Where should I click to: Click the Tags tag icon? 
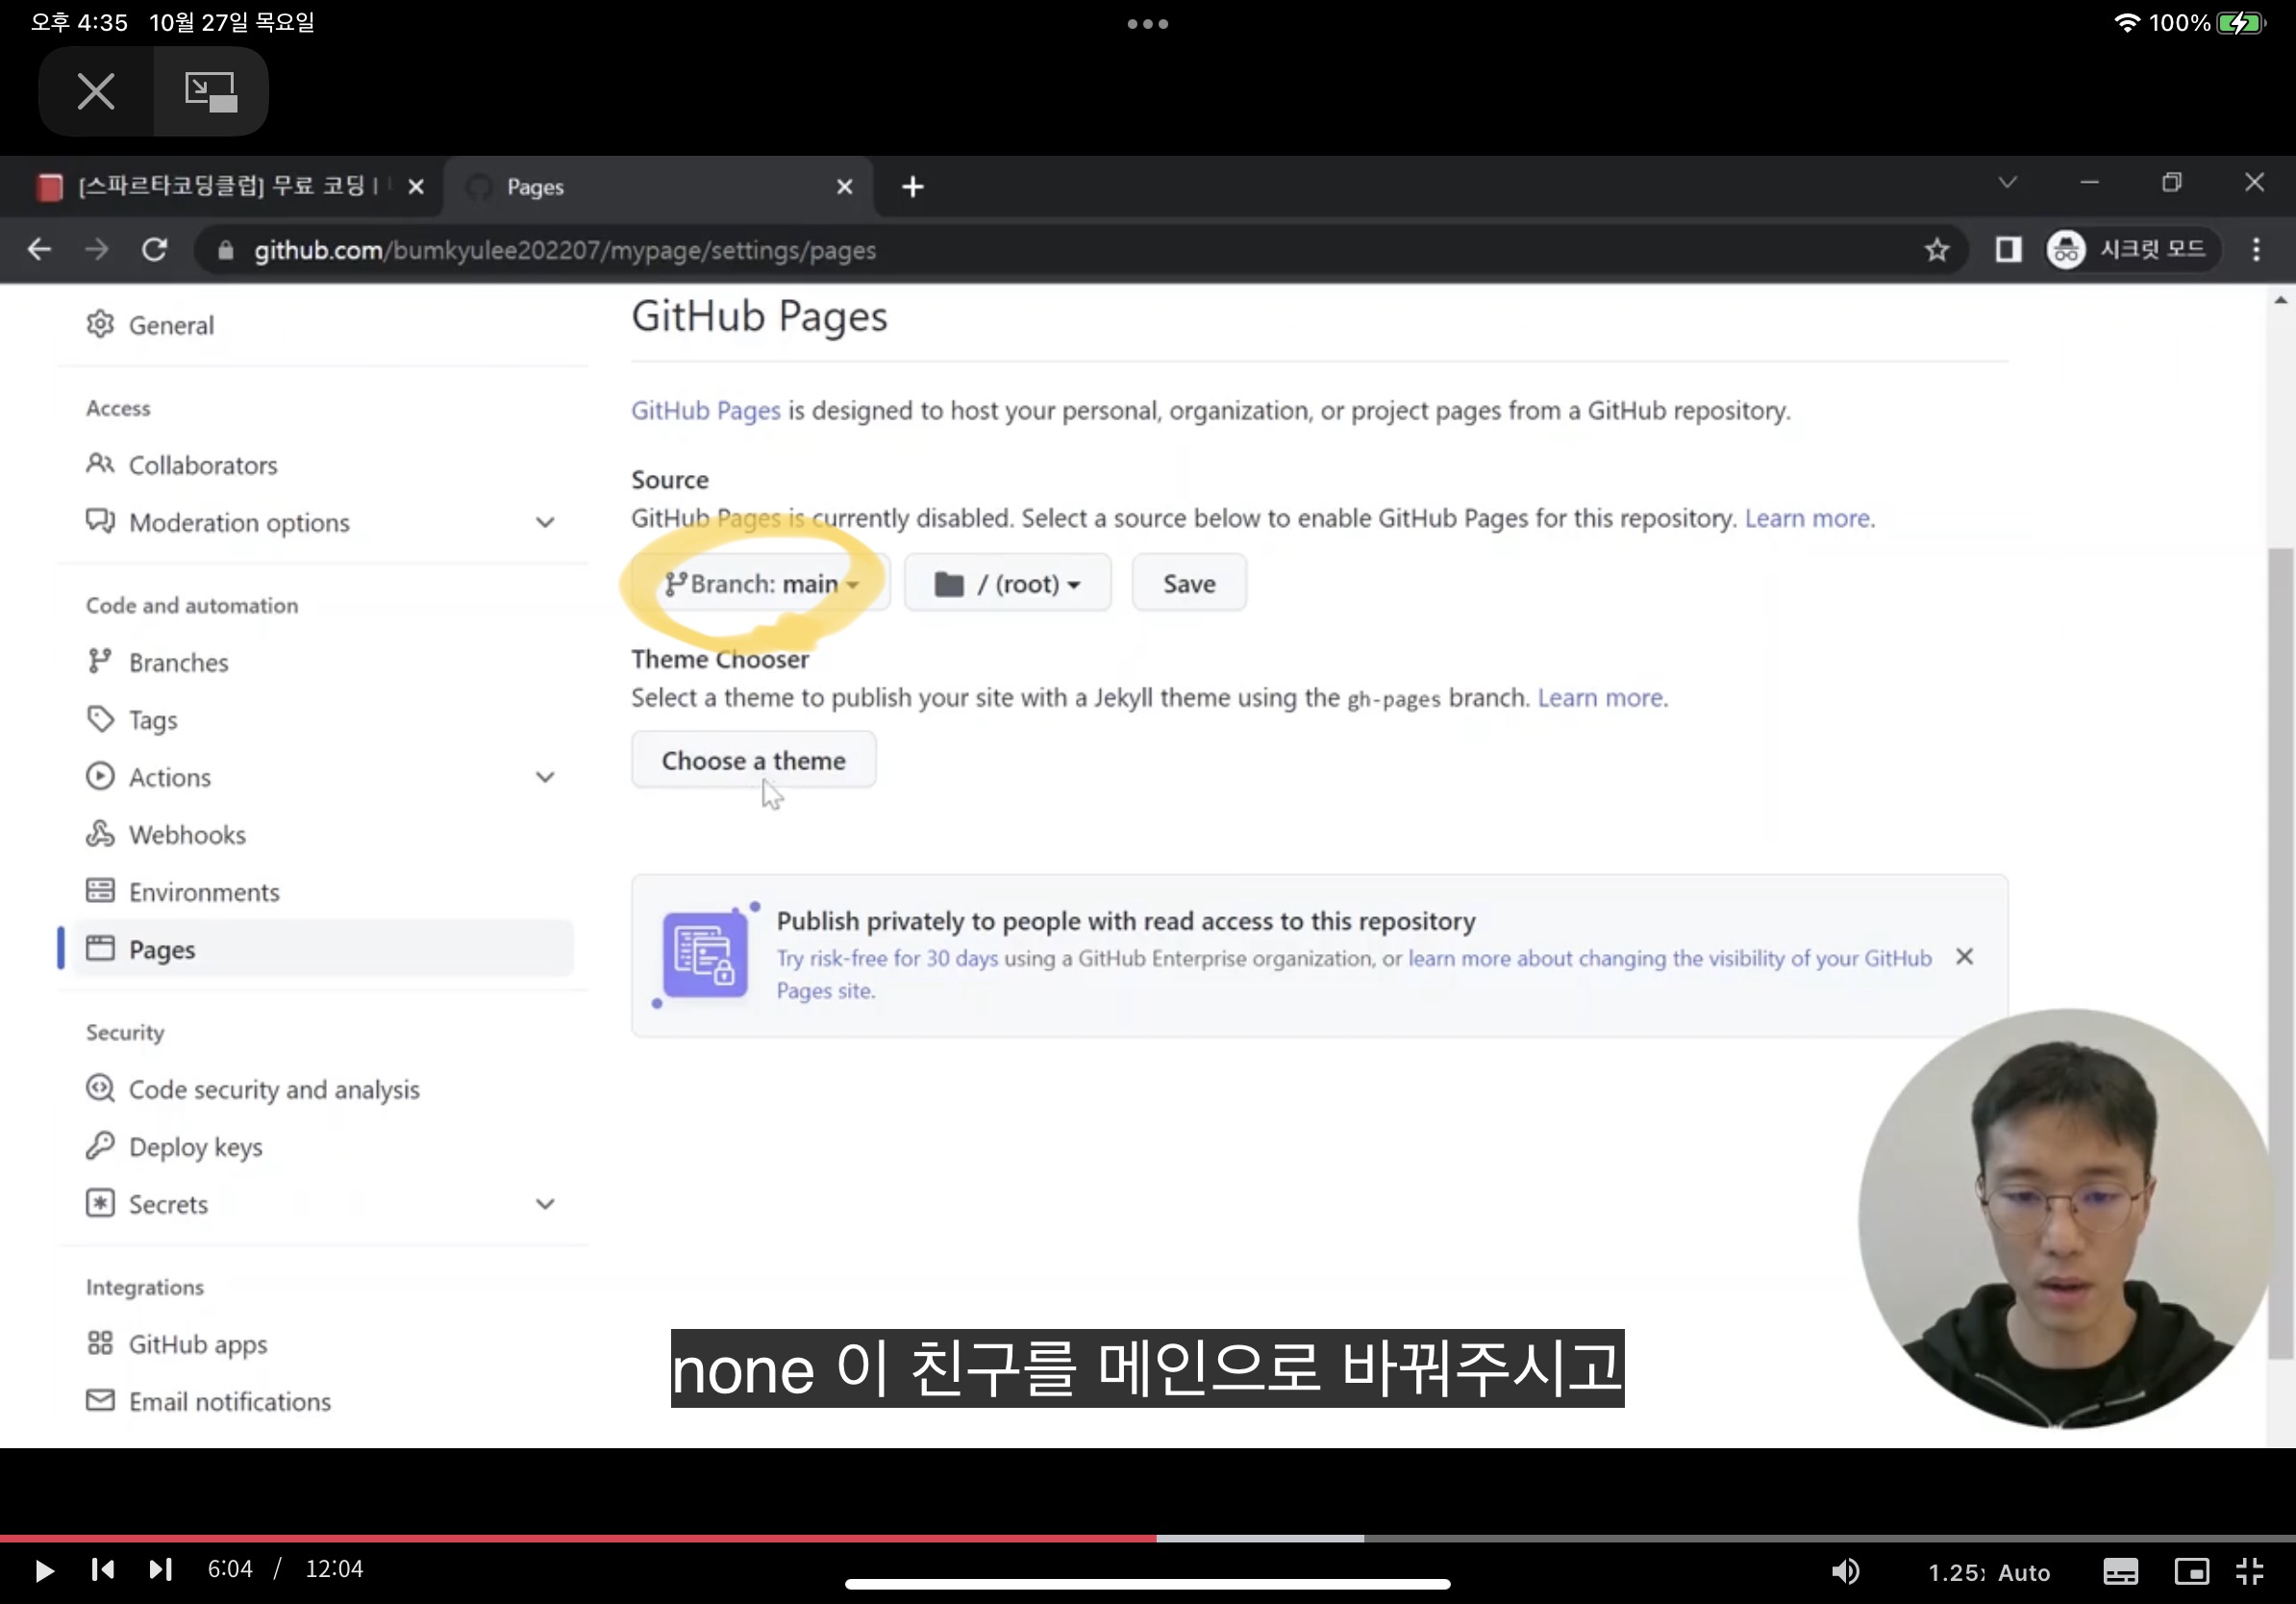coord(100,719)
